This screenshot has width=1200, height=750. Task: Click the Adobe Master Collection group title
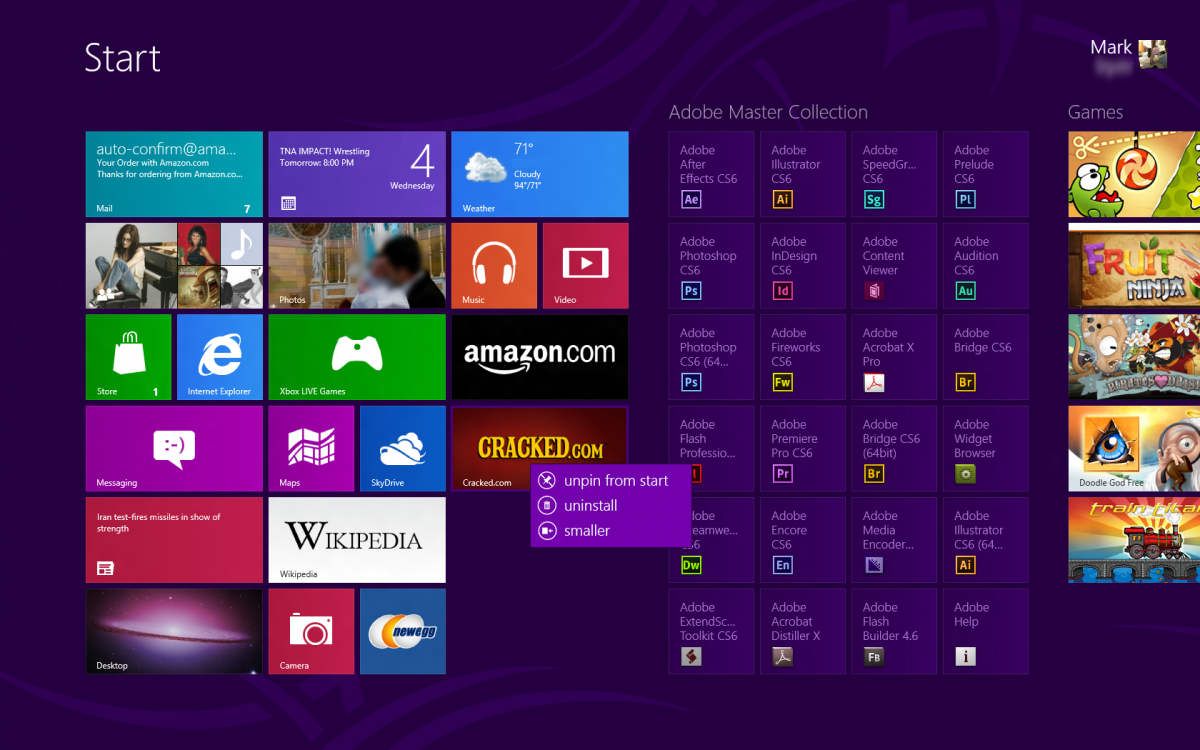tap(768, 112)
